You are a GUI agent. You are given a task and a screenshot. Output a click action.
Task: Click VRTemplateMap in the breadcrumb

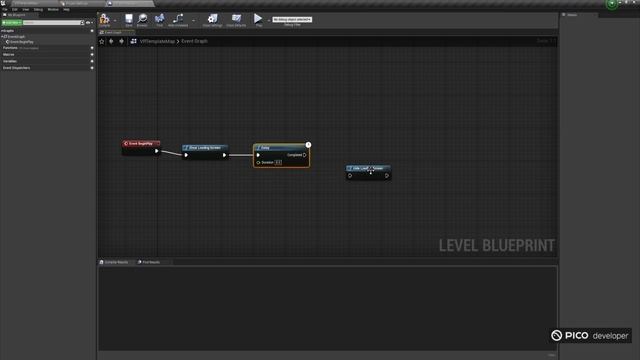point(157,41)
